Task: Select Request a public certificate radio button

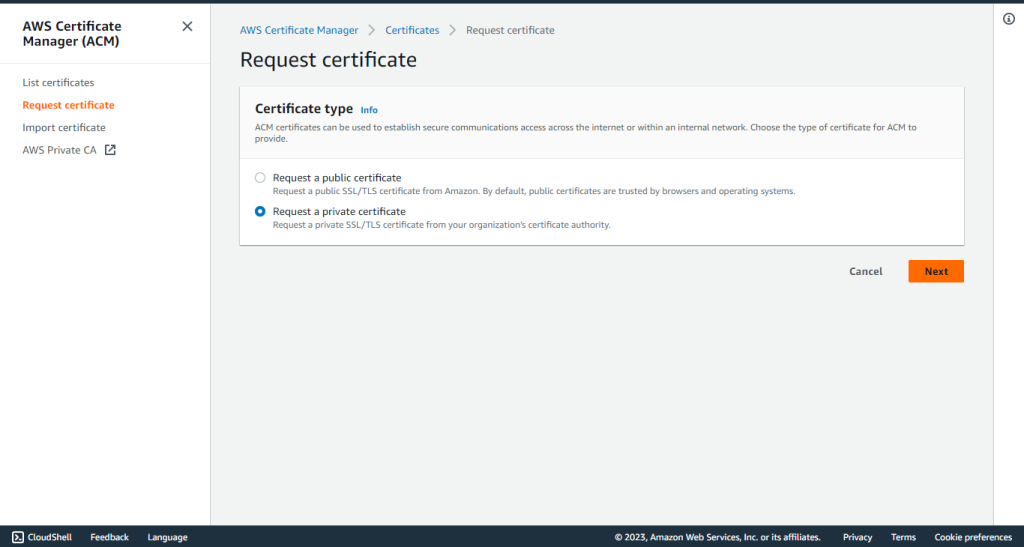Action: coord(260,178)
